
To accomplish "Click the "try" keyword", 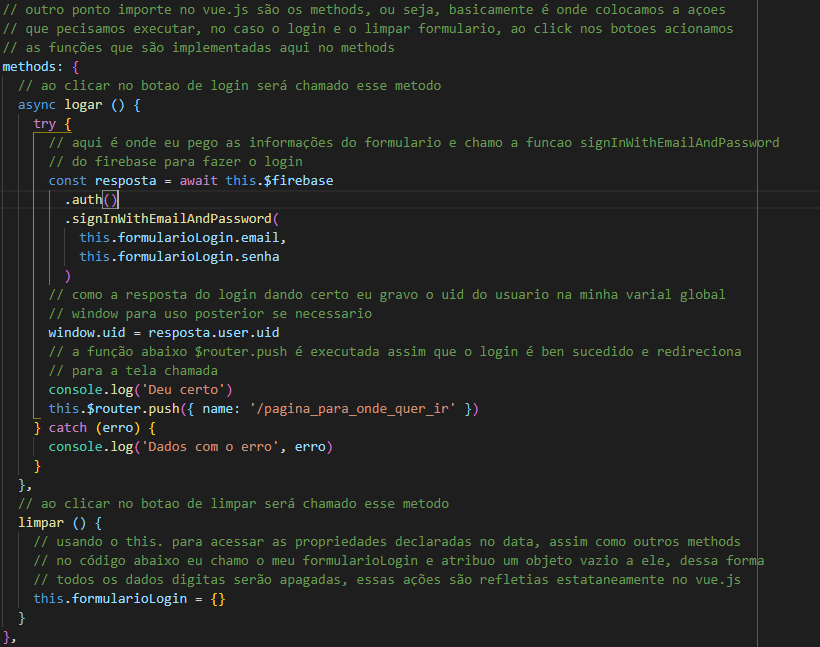I will point(45,124).
